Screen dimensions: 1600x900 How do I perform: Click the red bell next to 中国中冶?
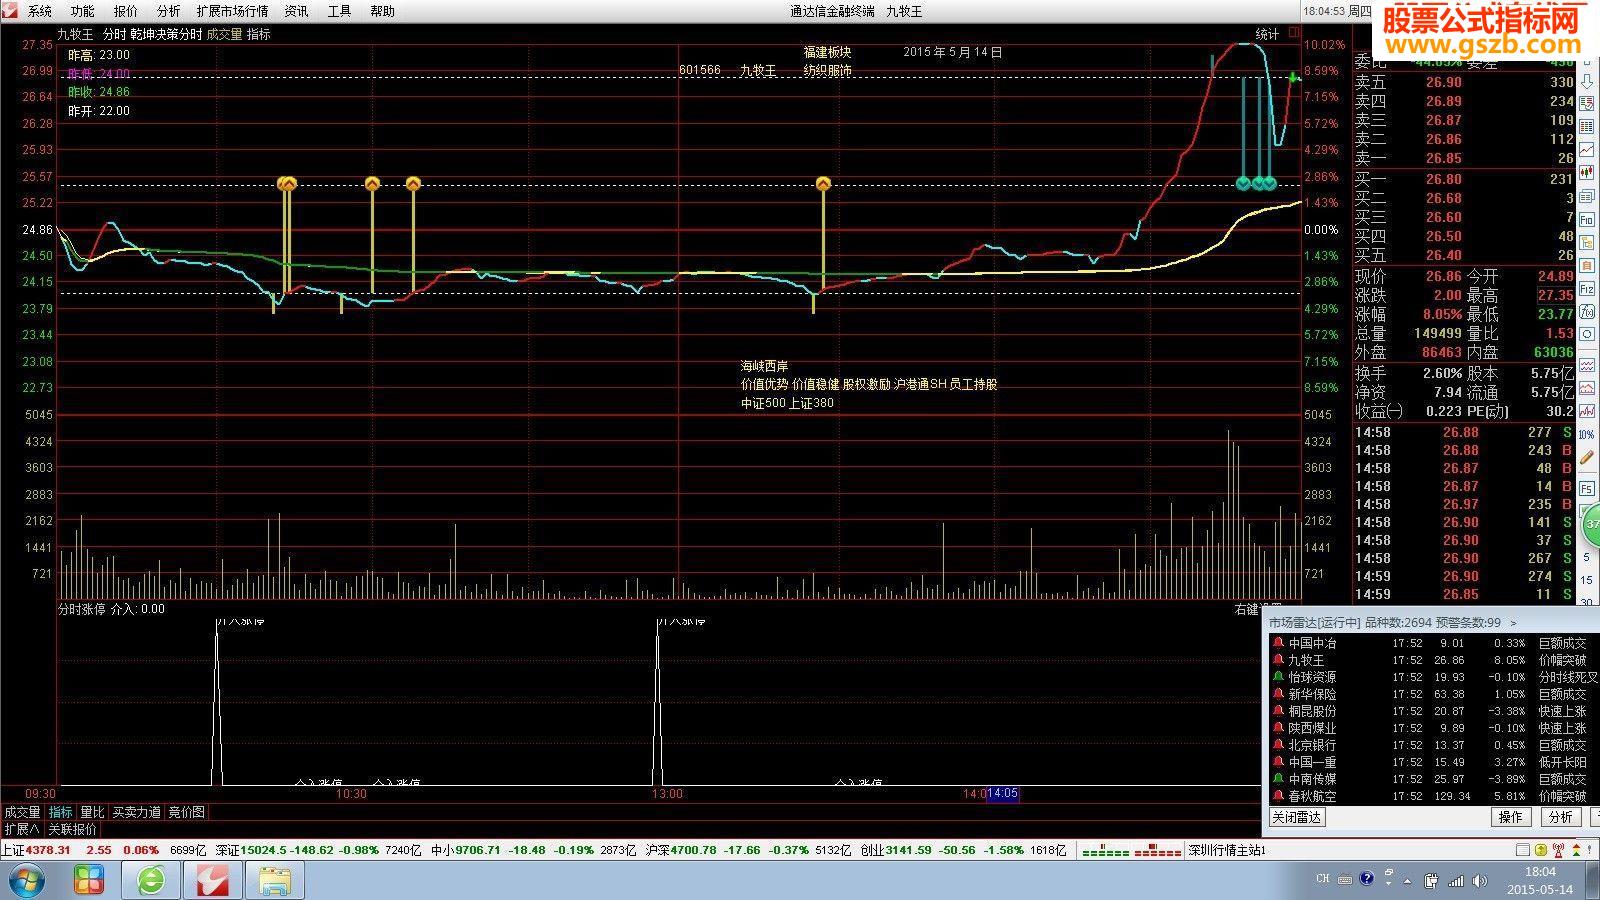tap(1278, 643)
